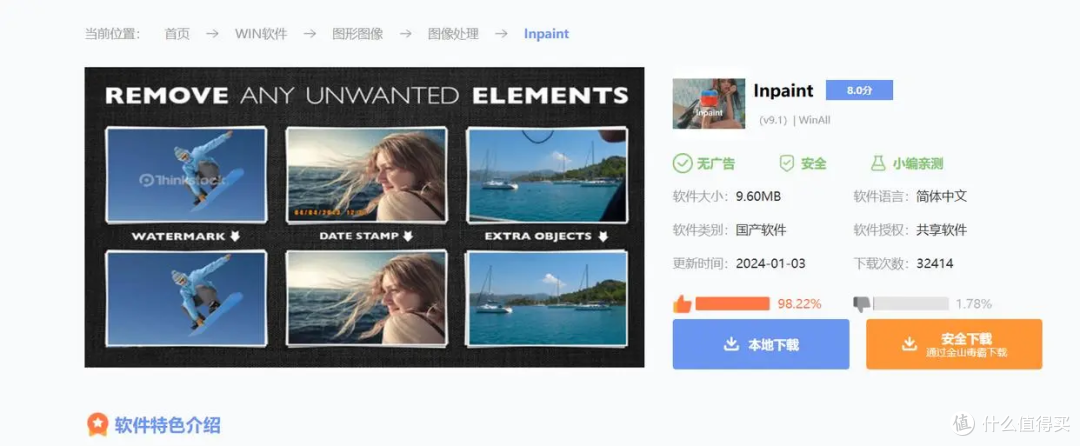1080x446 pixels.
Task: Click the orange 安全下载 button
Action: 954,344
